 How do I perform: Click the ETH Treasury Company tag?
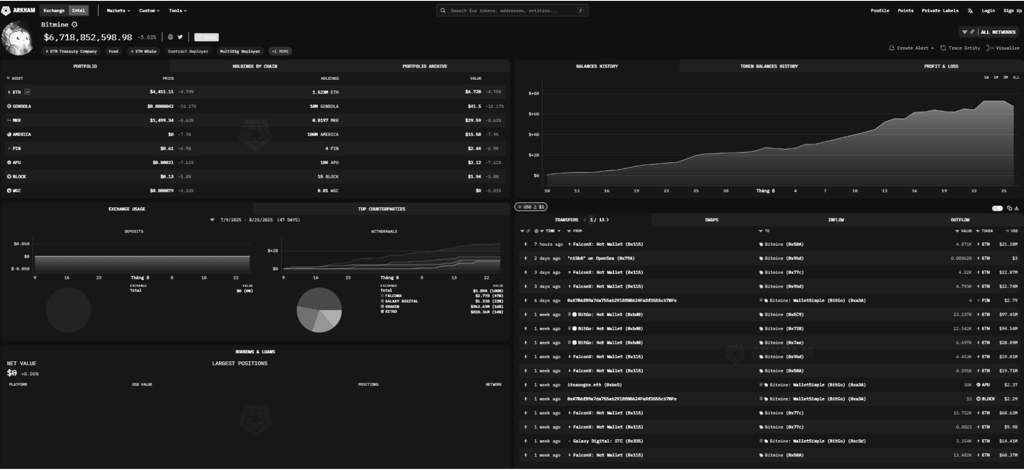click(x=72, y=51)
